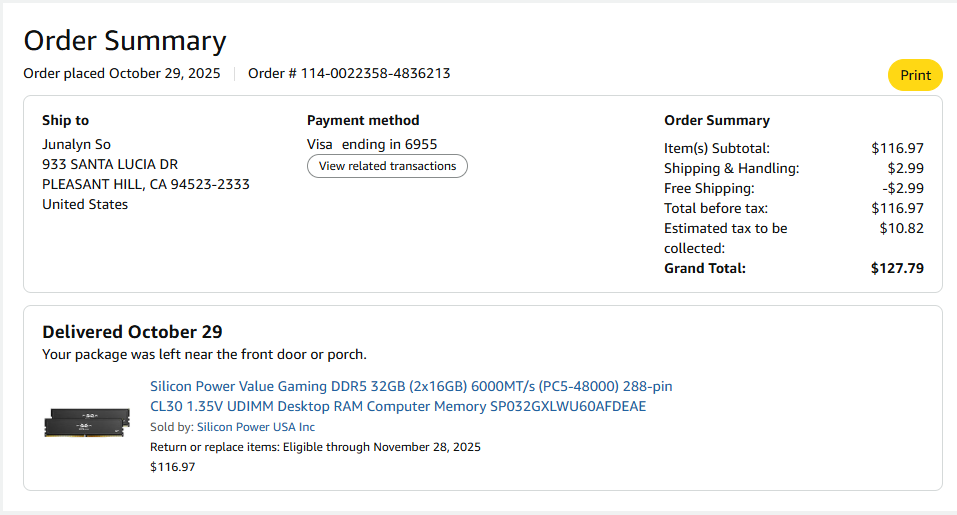Viewport: 957px width, 515px height.
Task: Open View related transactions
Action: 387,166
